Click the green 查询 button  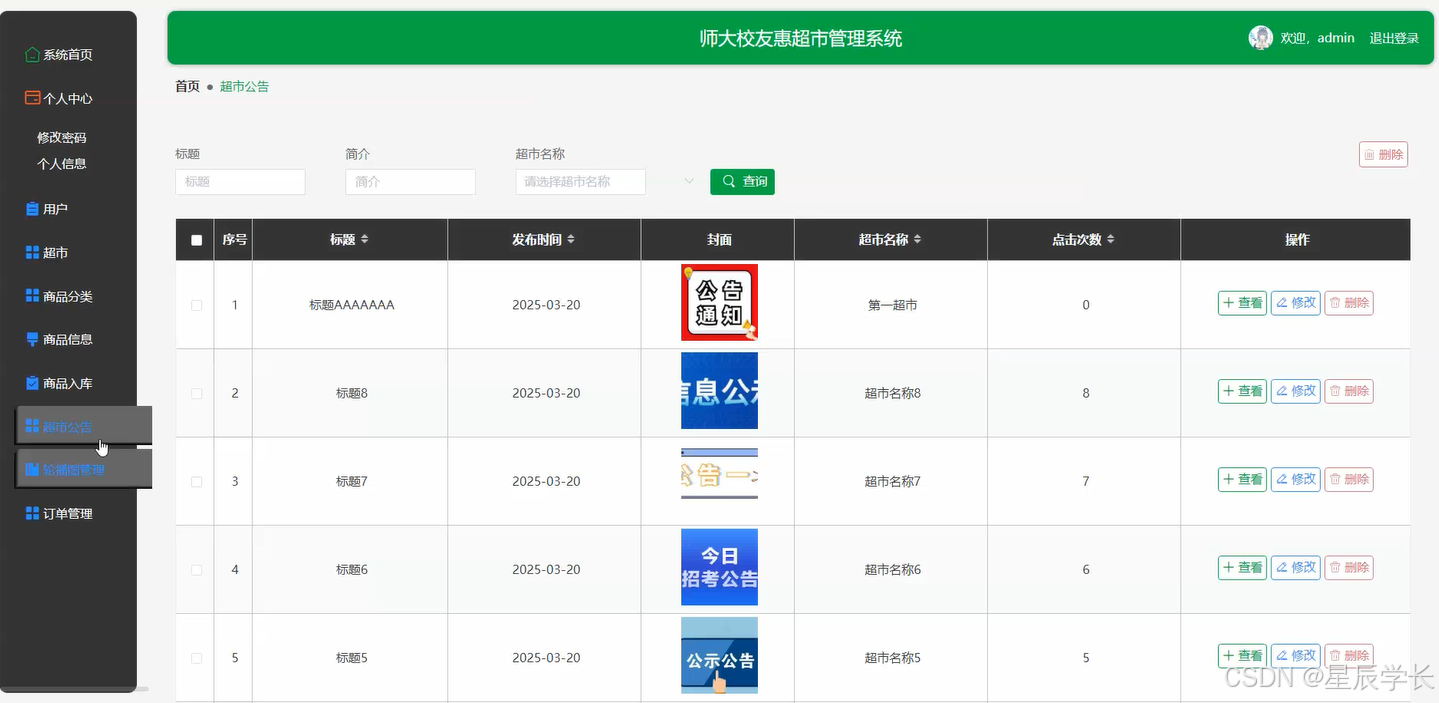pos(742,181)
